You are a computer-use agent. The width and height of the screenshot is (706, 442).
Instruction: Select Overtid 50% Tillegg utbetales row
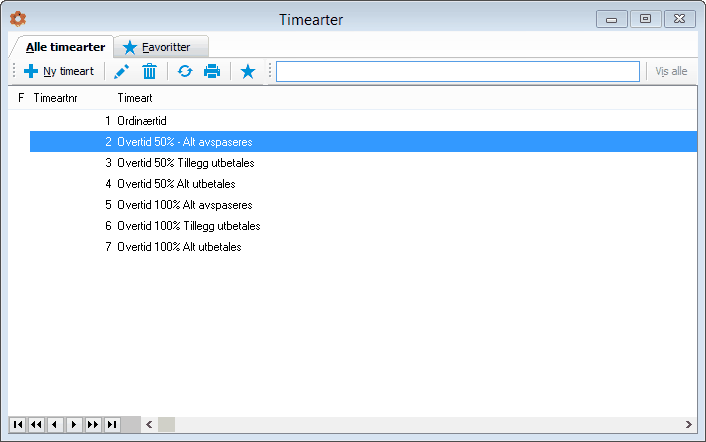click(363, 162)
